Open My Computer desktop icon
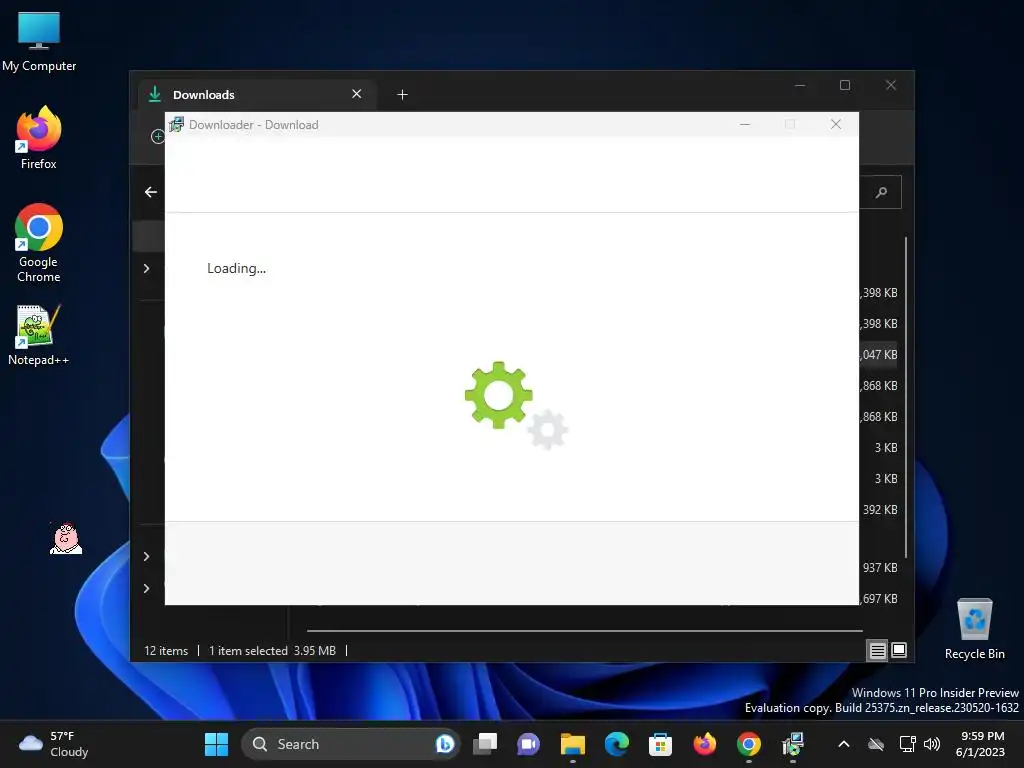The width and height of the screenshot is (1024, 768). pos(39,40)
